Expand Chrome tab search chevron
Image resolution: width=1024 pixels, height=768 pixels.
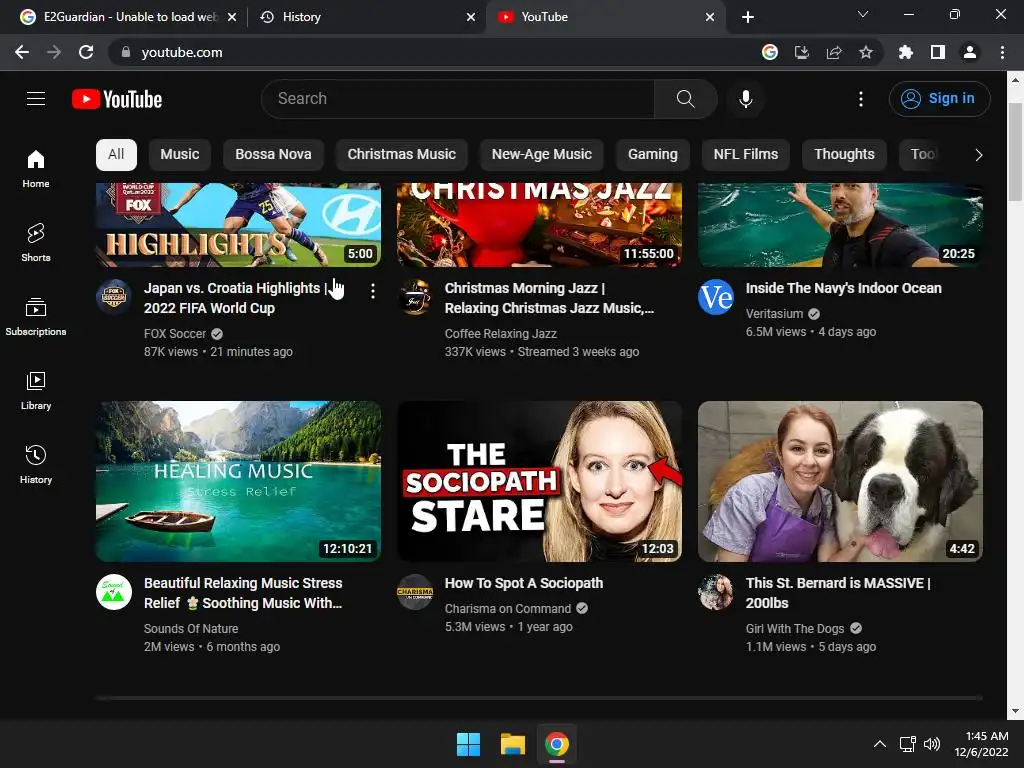(863, 14)
